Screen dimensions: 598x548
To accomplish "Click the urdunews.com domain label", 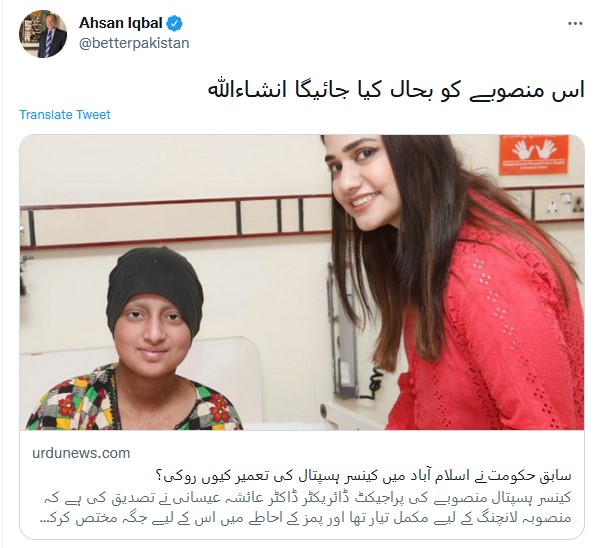I will 81,453.
